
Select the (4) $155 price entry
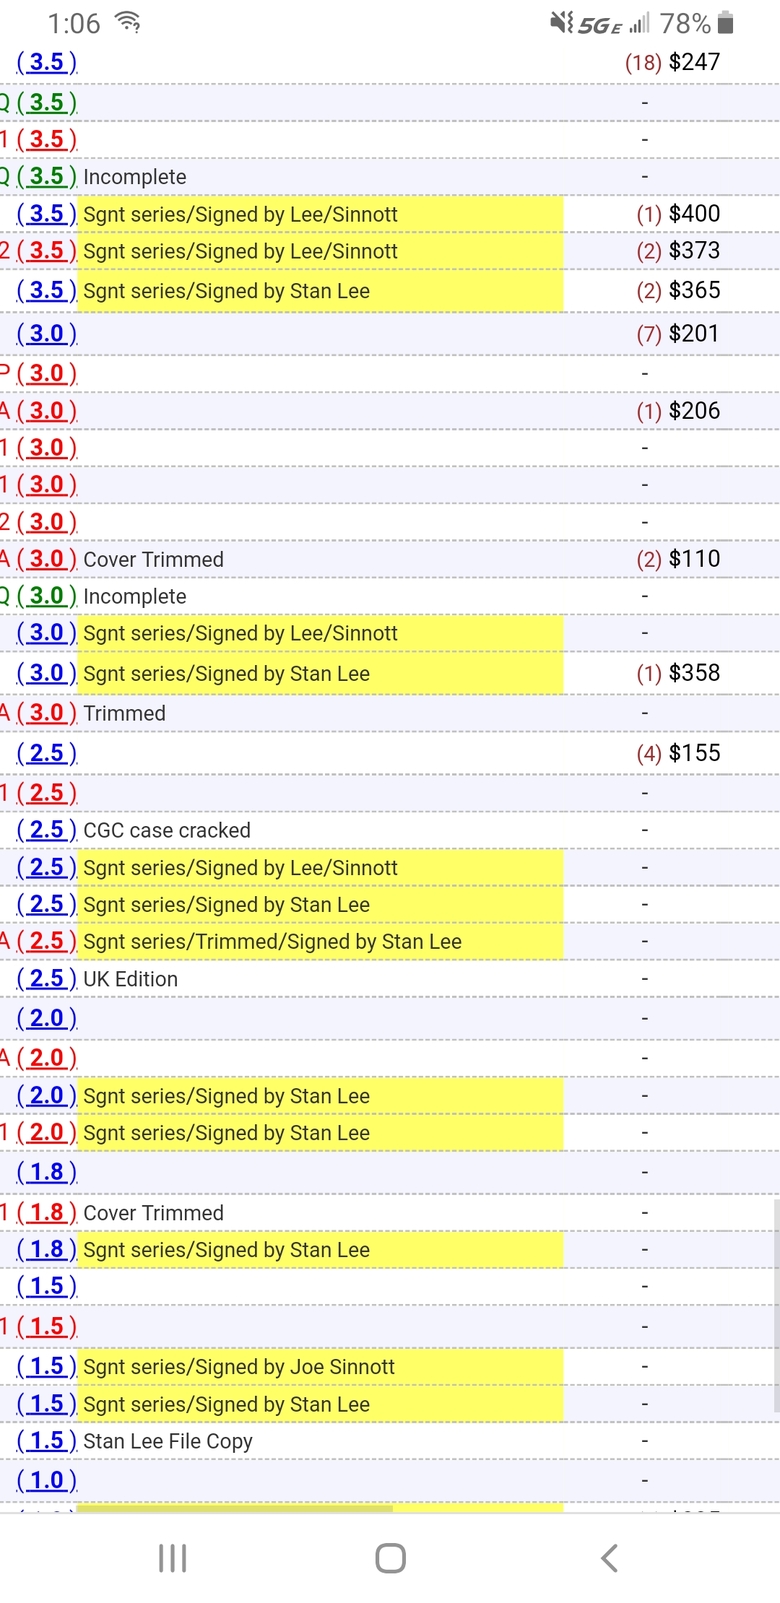pyautogui.click(x=679, y=753)
